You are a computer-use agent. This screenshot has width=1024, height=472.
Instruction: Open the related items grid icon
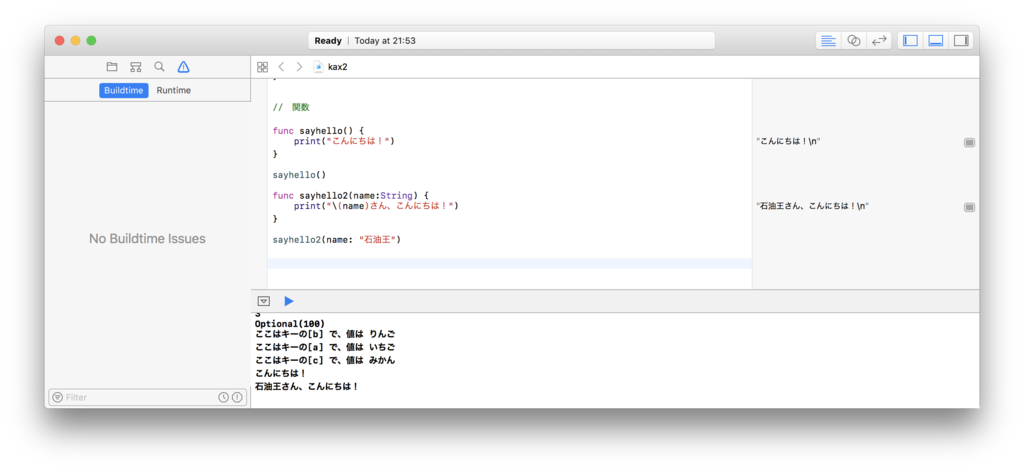click(263, 67)
